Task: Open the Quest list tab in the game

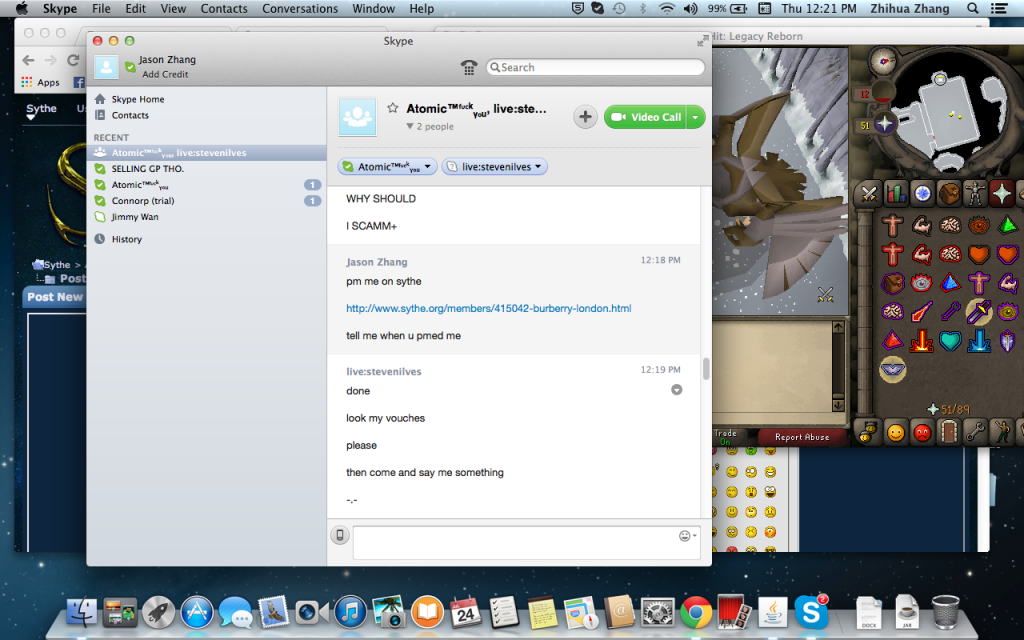Action: tap(922, 194)
